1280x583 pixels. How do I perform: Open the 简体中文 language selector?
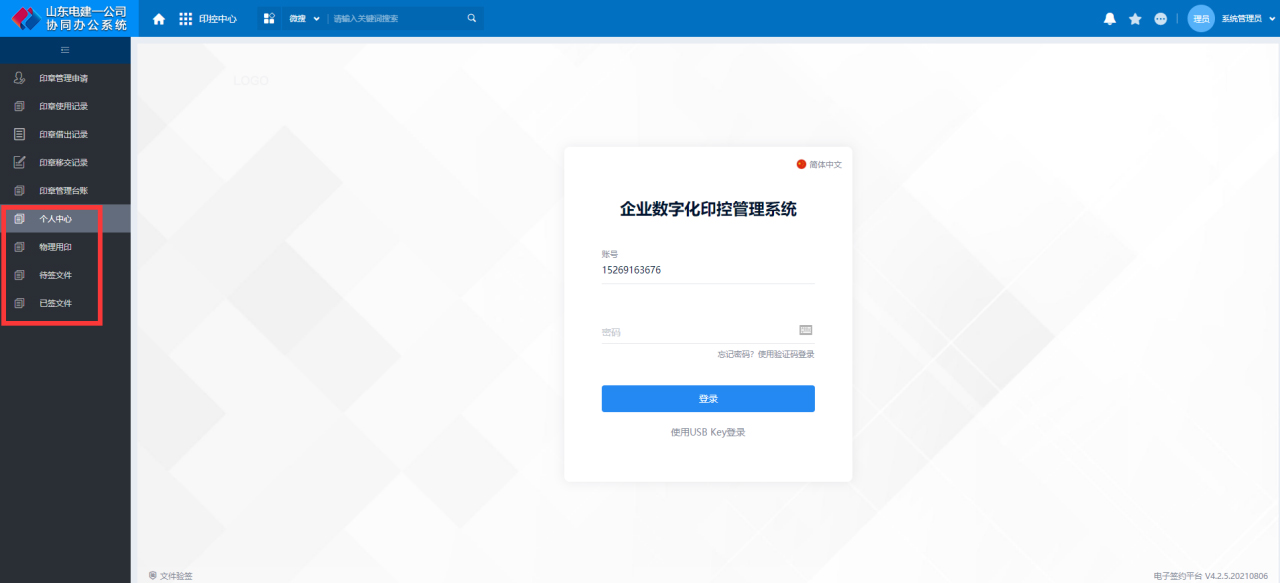point(819,164)
